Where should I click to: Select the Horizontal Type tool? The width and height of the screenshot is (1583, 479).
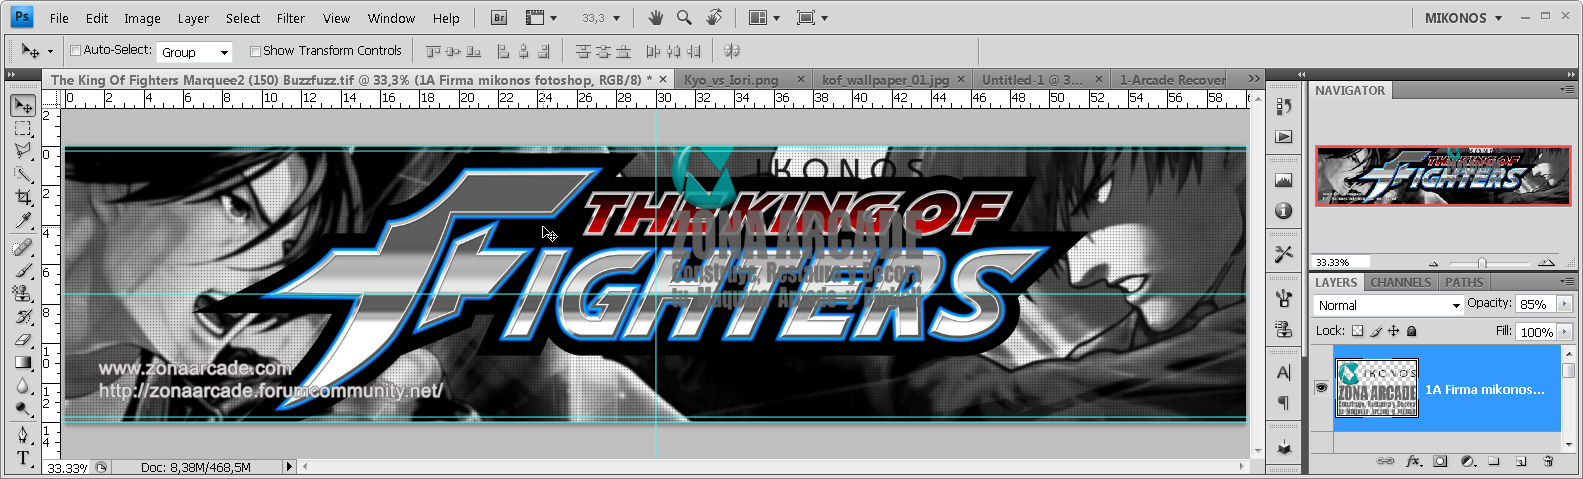23,458
